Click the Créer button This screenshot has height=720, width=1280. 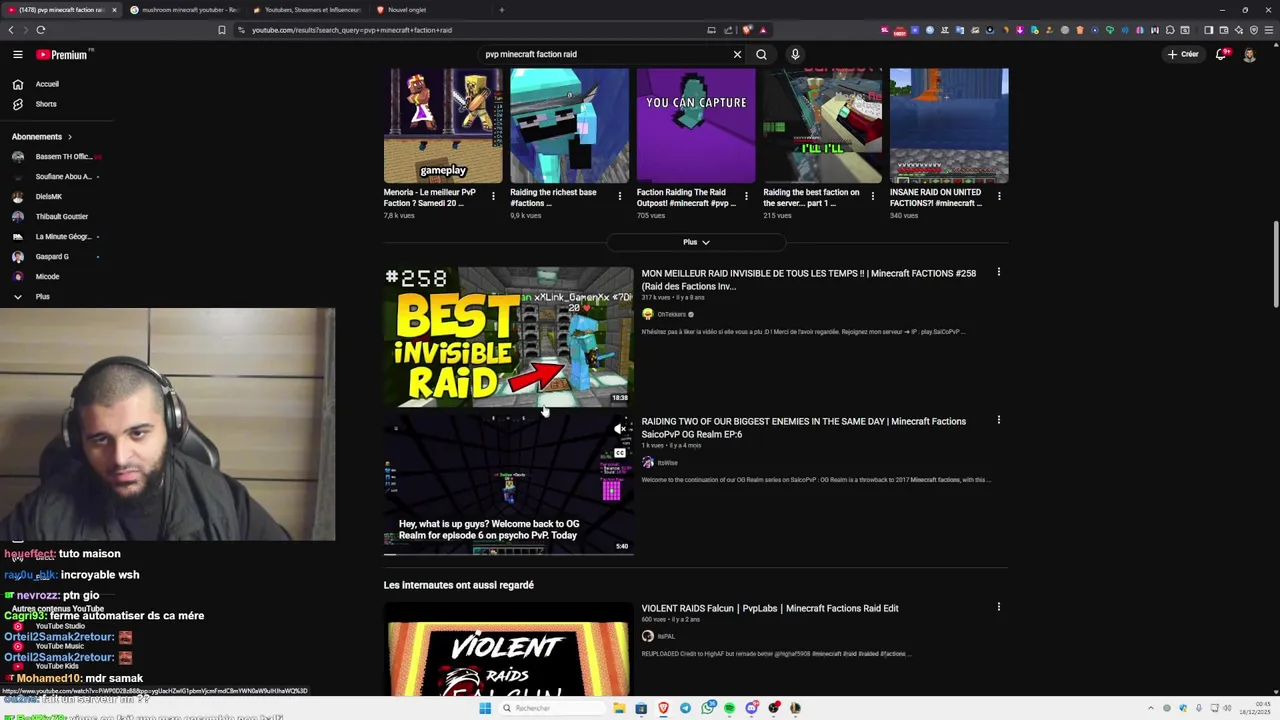1183,55
